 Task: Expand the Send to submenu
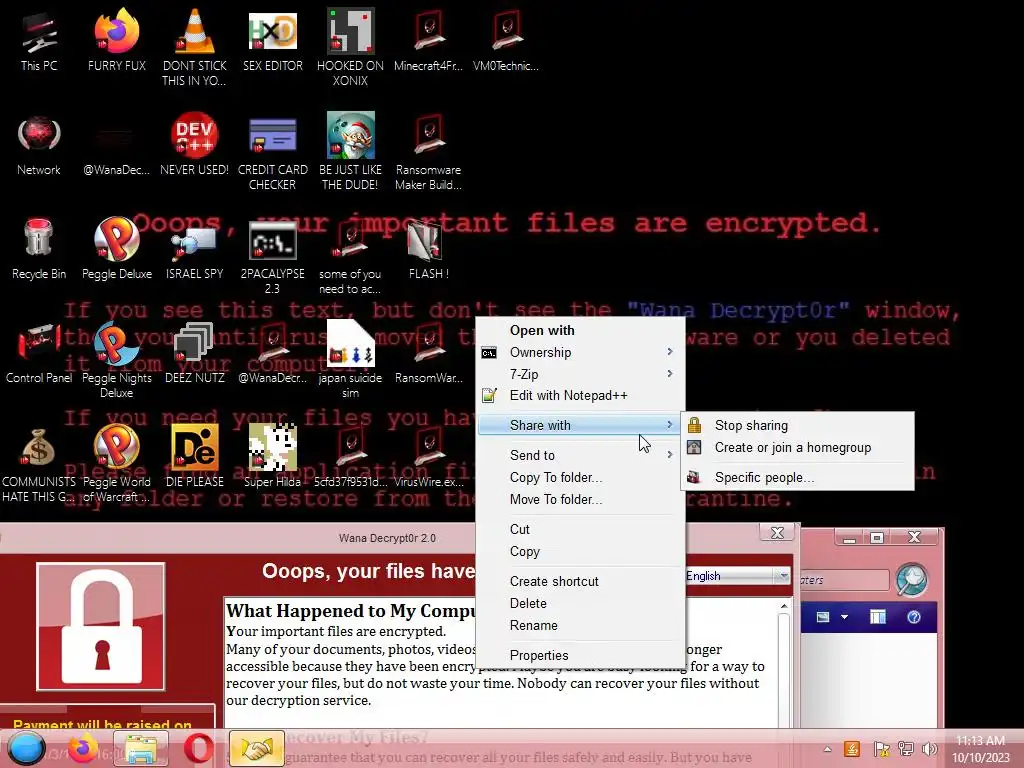coord(581,455)
